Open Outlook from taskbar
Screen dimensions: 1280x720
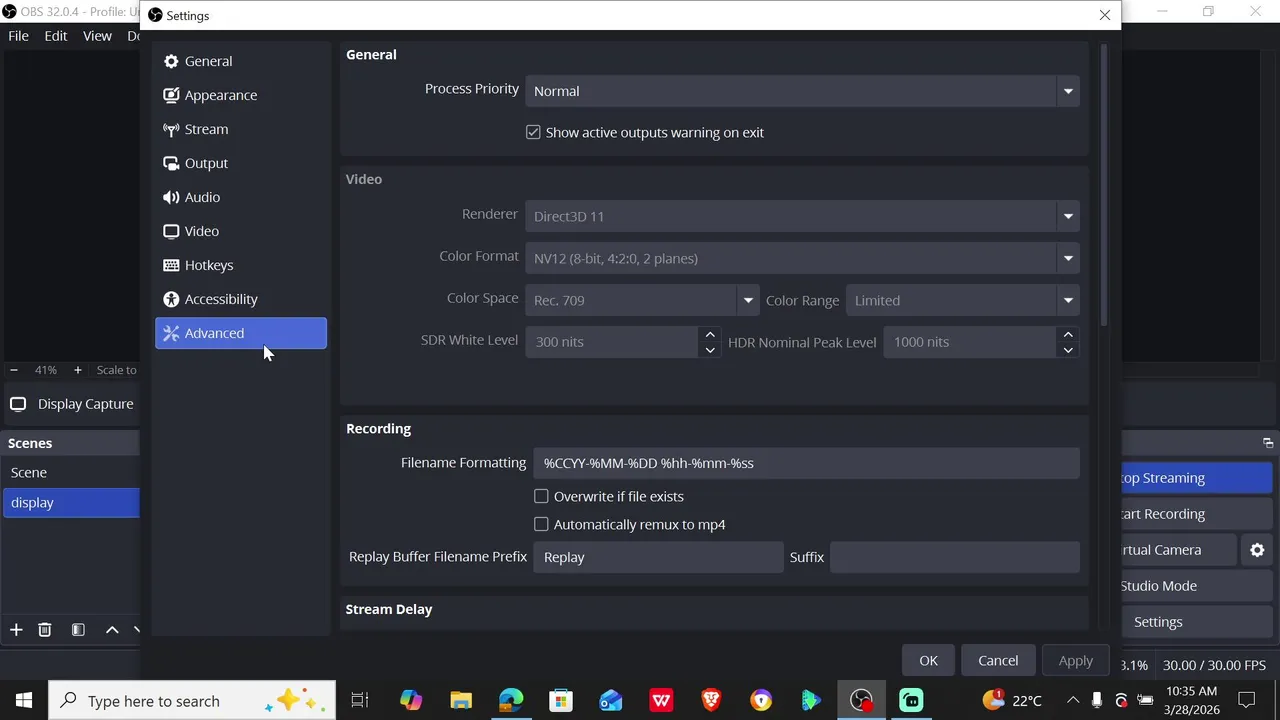(x=611, y=700)
